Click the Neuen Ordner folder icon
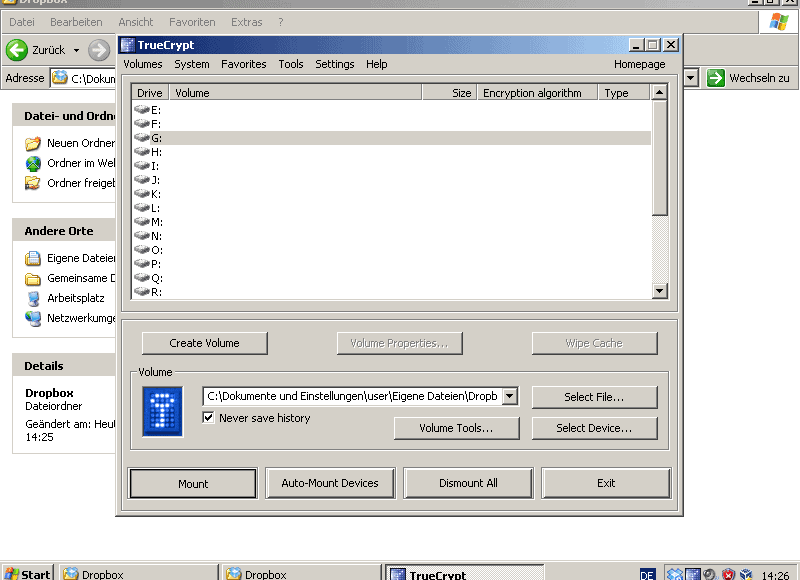Viewport: 800px width, 580px height. [x=33, y=143]
